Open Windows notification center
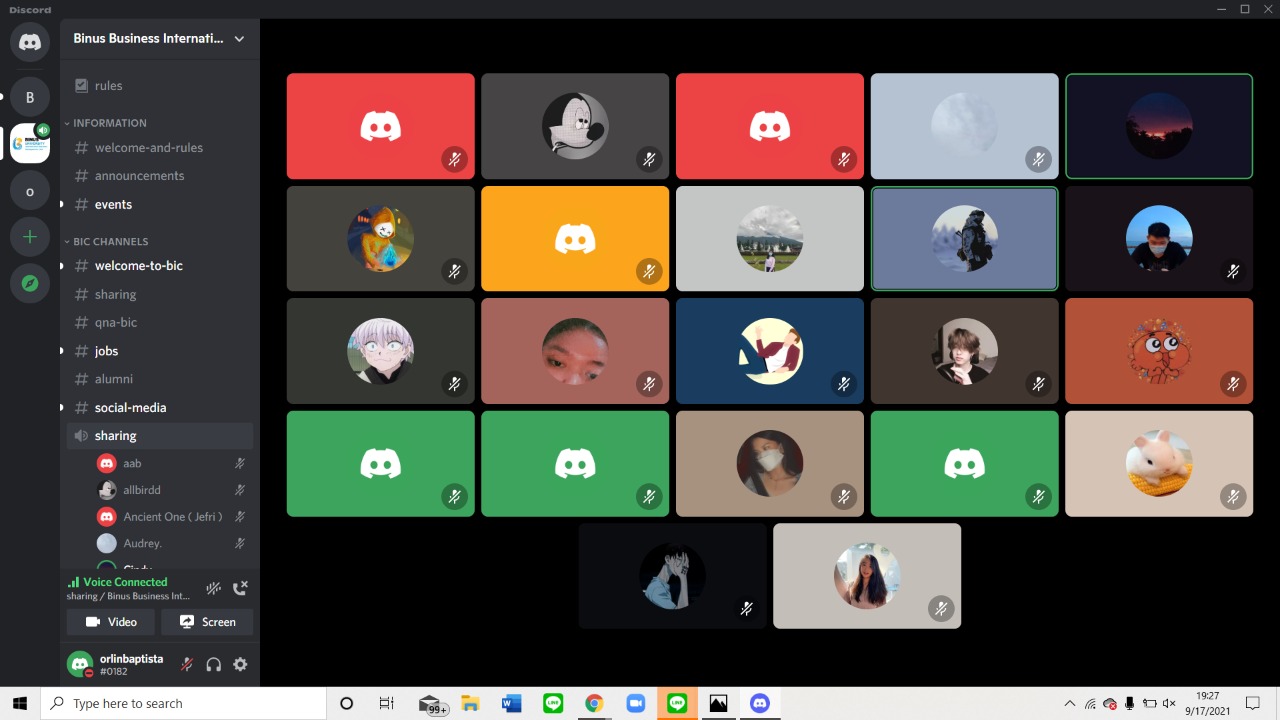The image size is (1280, 720). coord(1252,704)
